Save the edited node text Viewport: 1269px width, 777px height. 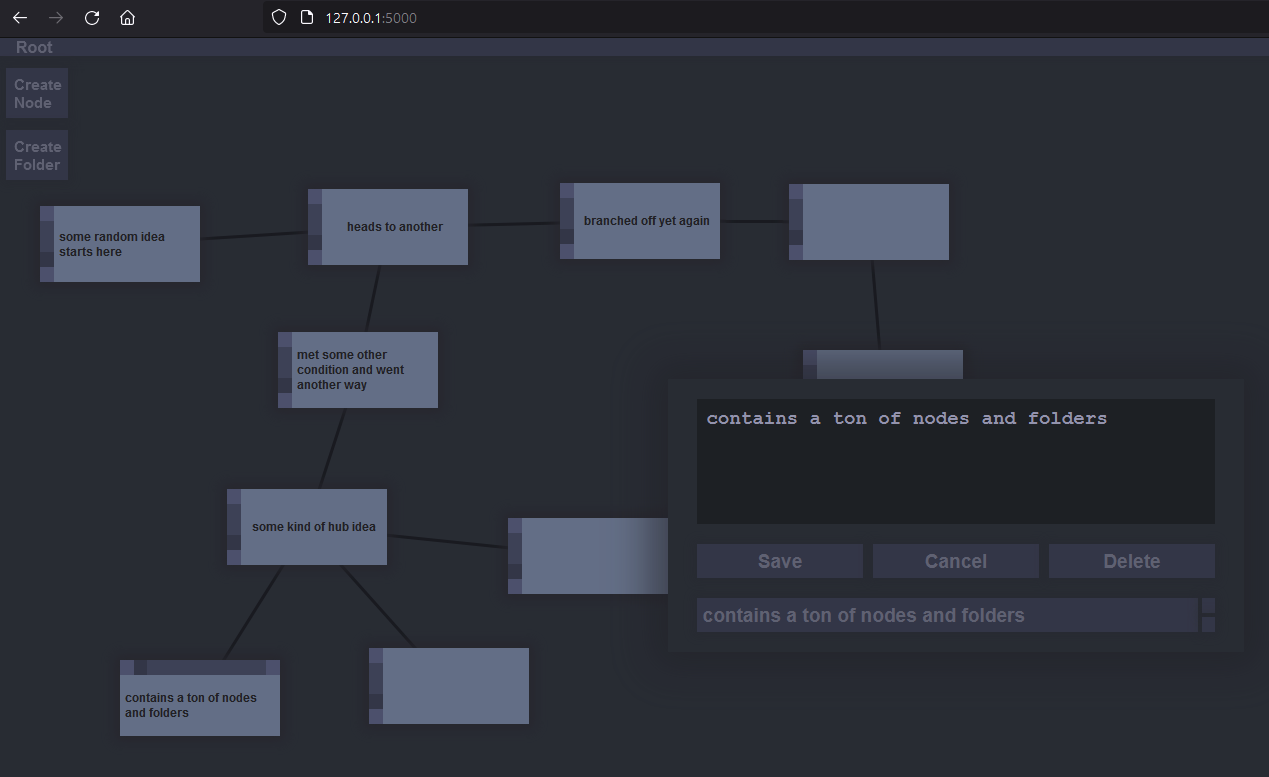pyautogui.click(x=780, y=561)
